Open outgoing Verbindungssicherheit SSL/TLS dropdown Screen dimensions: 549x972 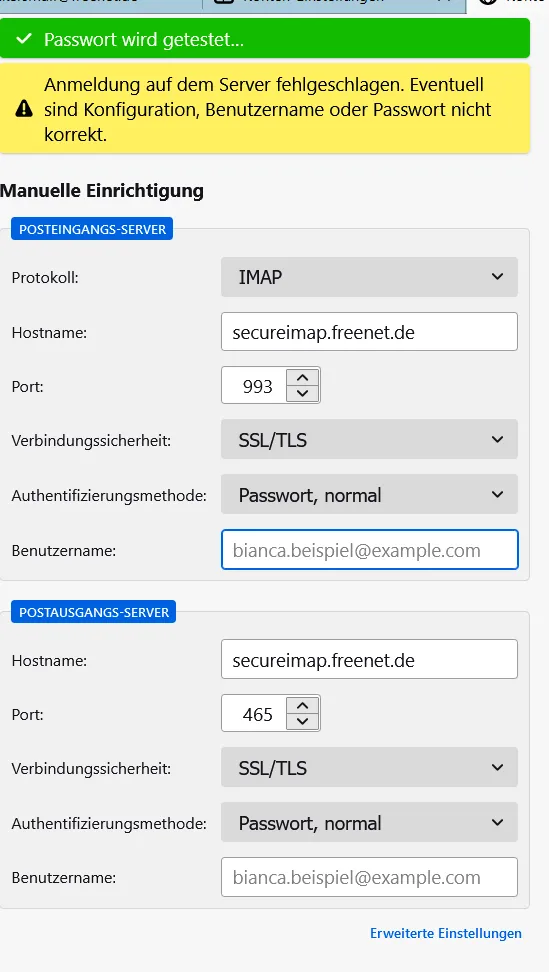point(369,767)
